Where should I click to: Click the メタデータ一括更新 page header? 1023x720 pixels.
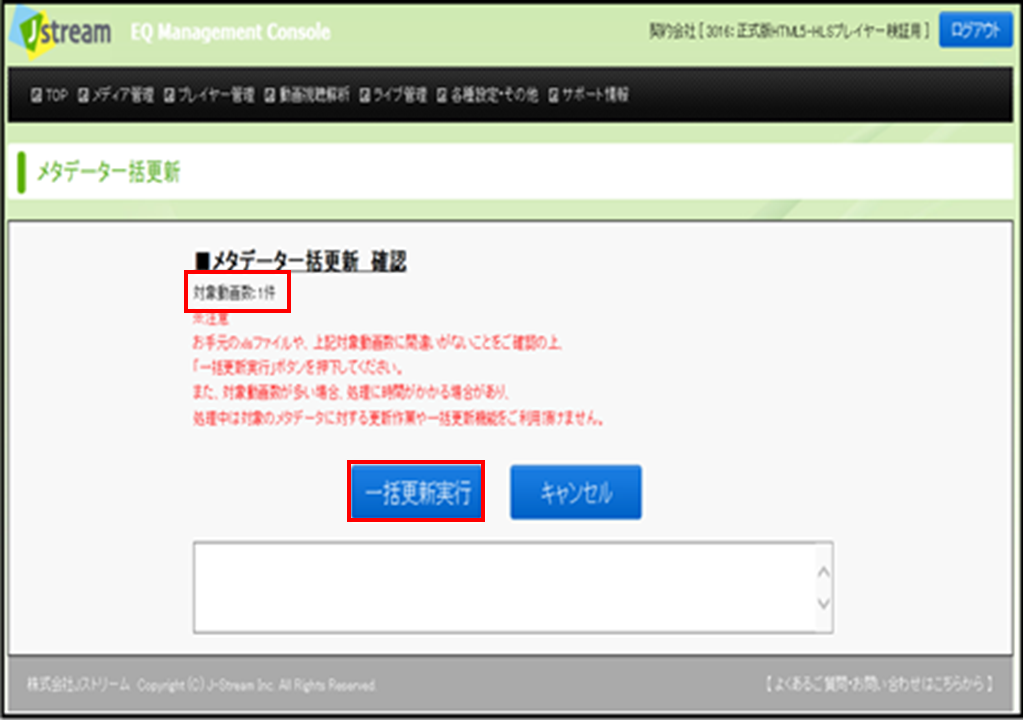pyautogui.click(x=109, y=173)
